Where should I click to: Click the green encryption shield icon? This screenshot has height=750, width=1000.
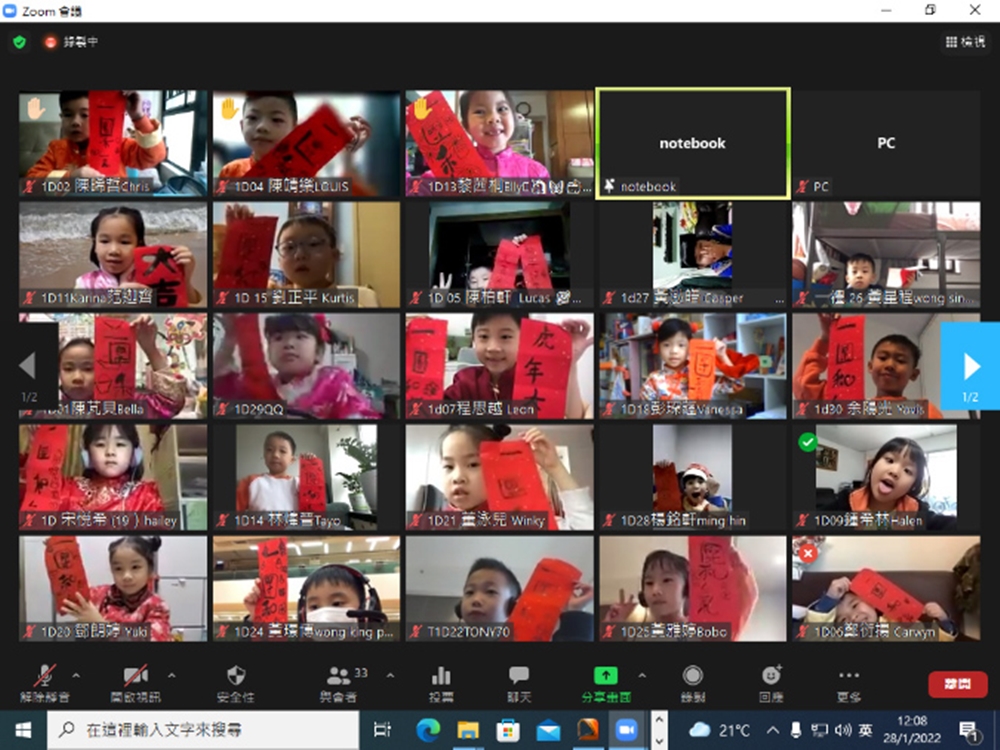[x=20, y=42]
